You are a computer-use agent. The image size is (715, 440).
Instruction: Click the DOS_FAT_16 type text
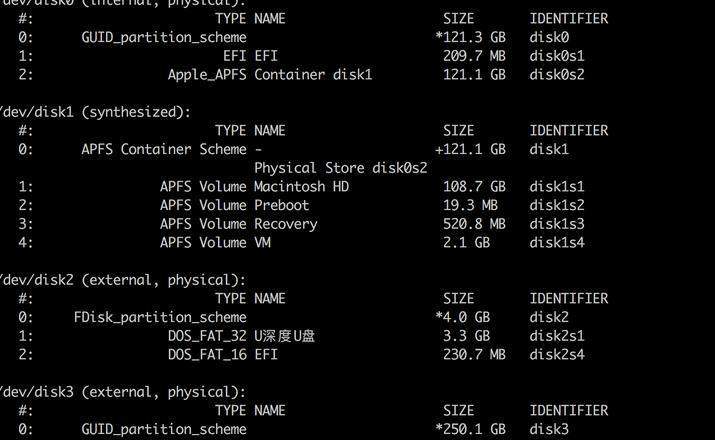[207, 355]
